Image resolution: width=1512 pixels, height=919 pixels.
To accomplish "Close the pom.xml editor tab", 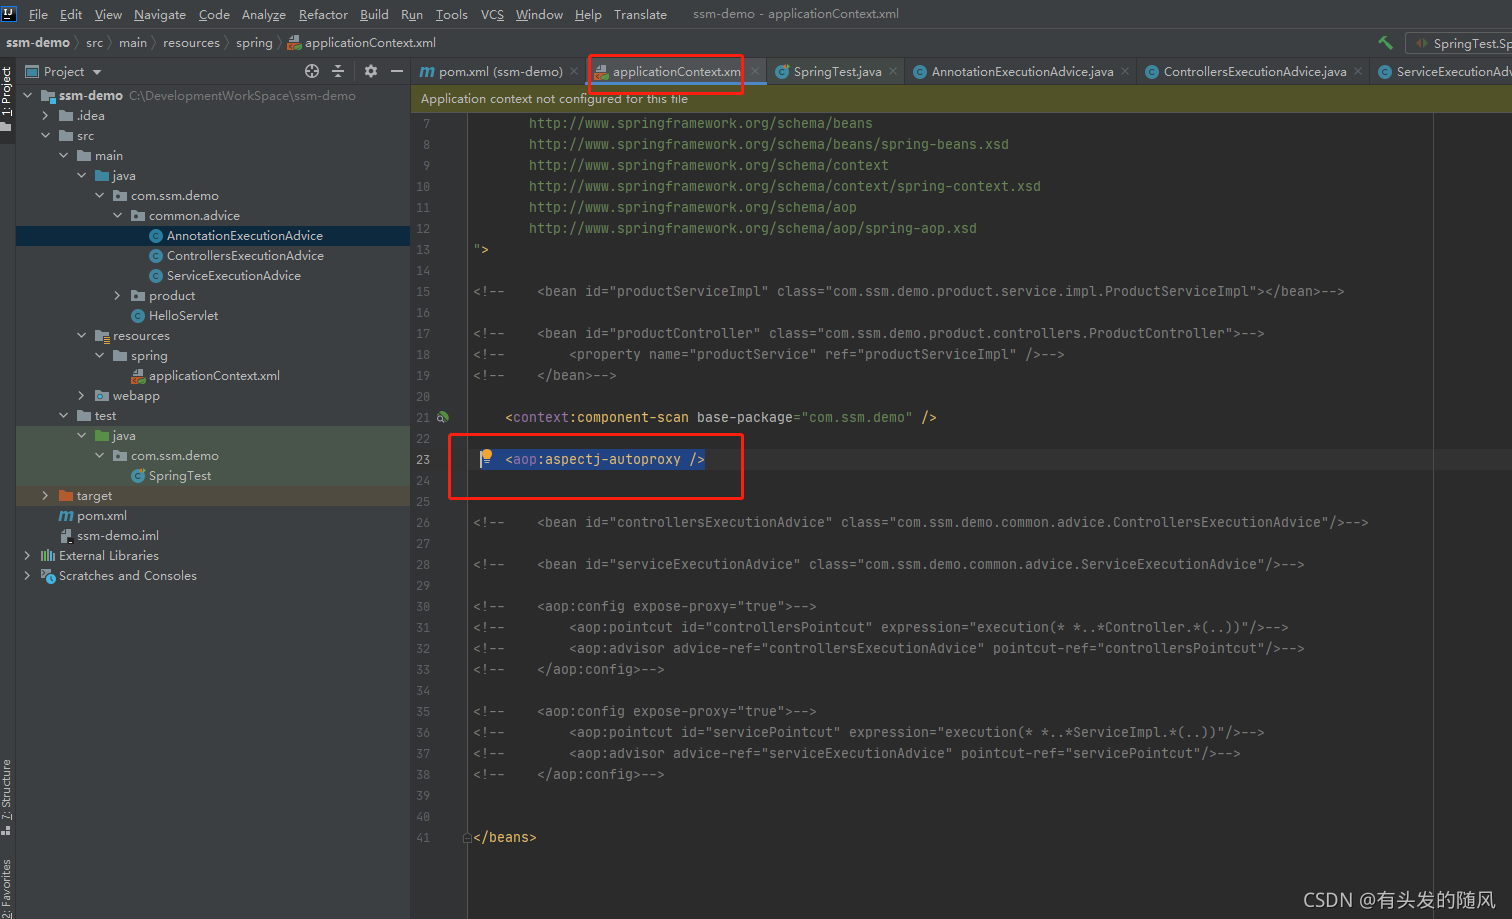I will (x=574, y=71).
